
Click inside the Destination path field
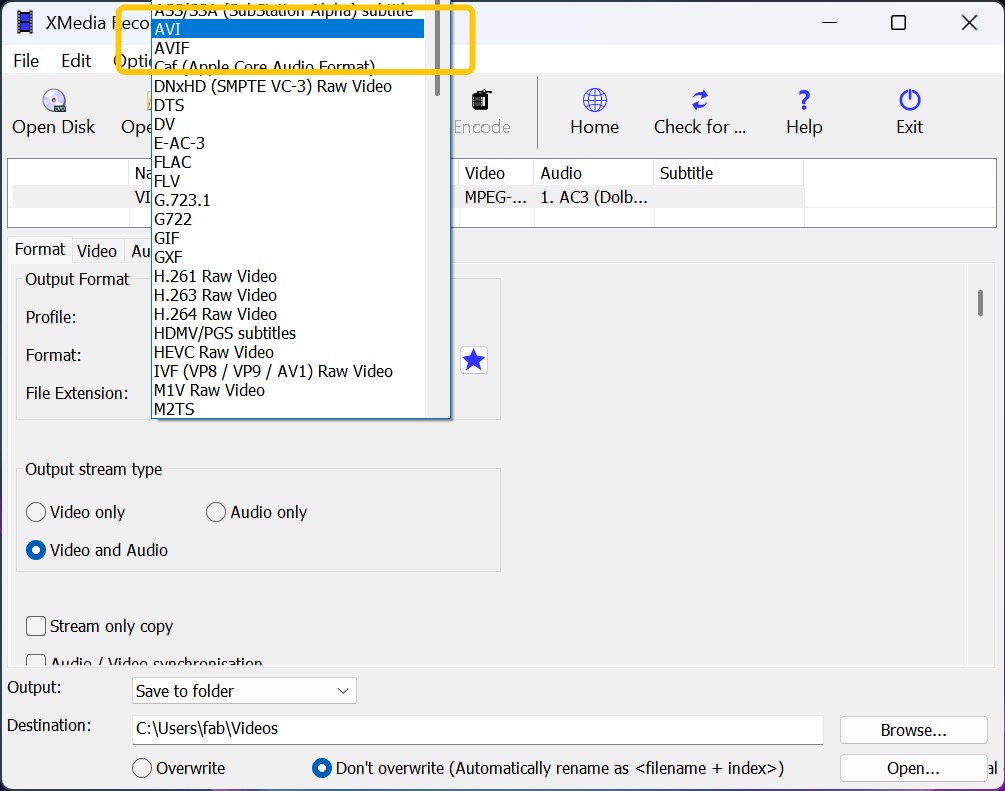pos(400,729)
